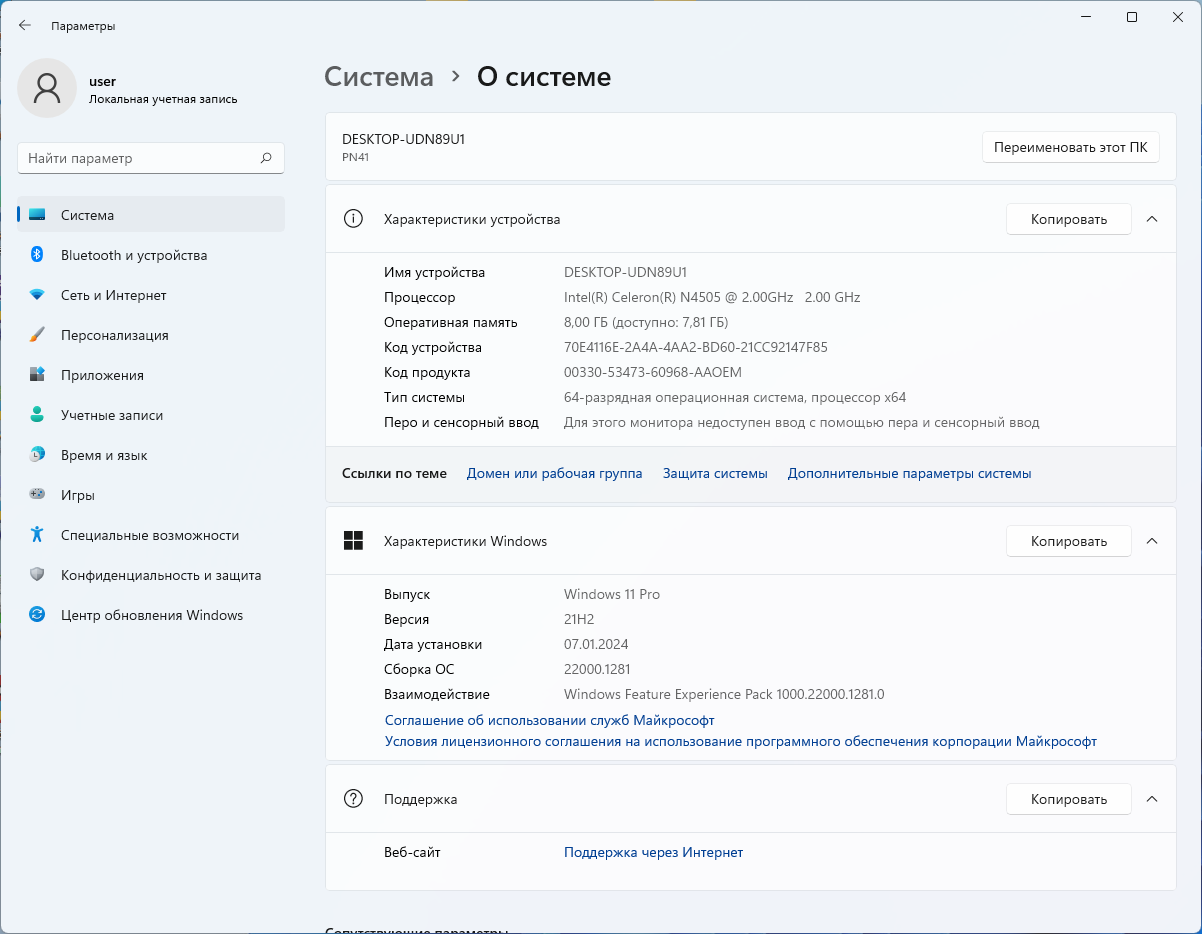
Task: Open Условия лицензионного соглашения link
Action: (741, 742)
